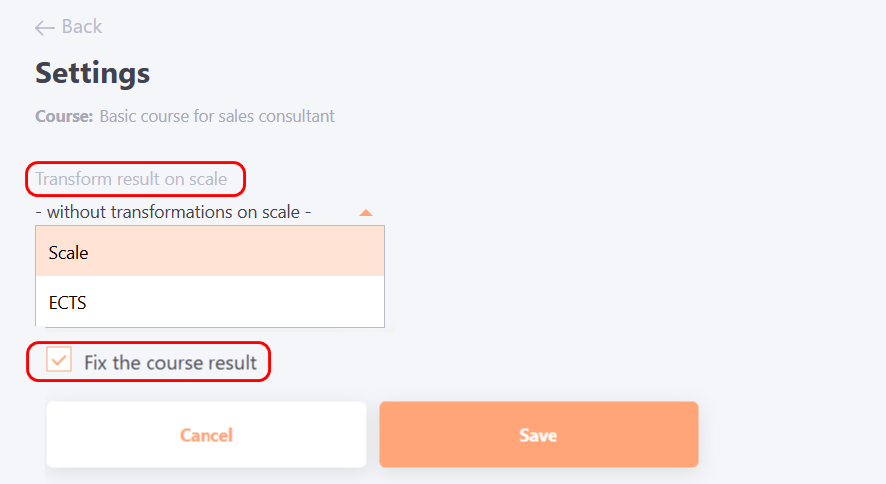Uncheck the course result fixing box
Viewport: 886px width, 484px height.
(x=59, y=360)
